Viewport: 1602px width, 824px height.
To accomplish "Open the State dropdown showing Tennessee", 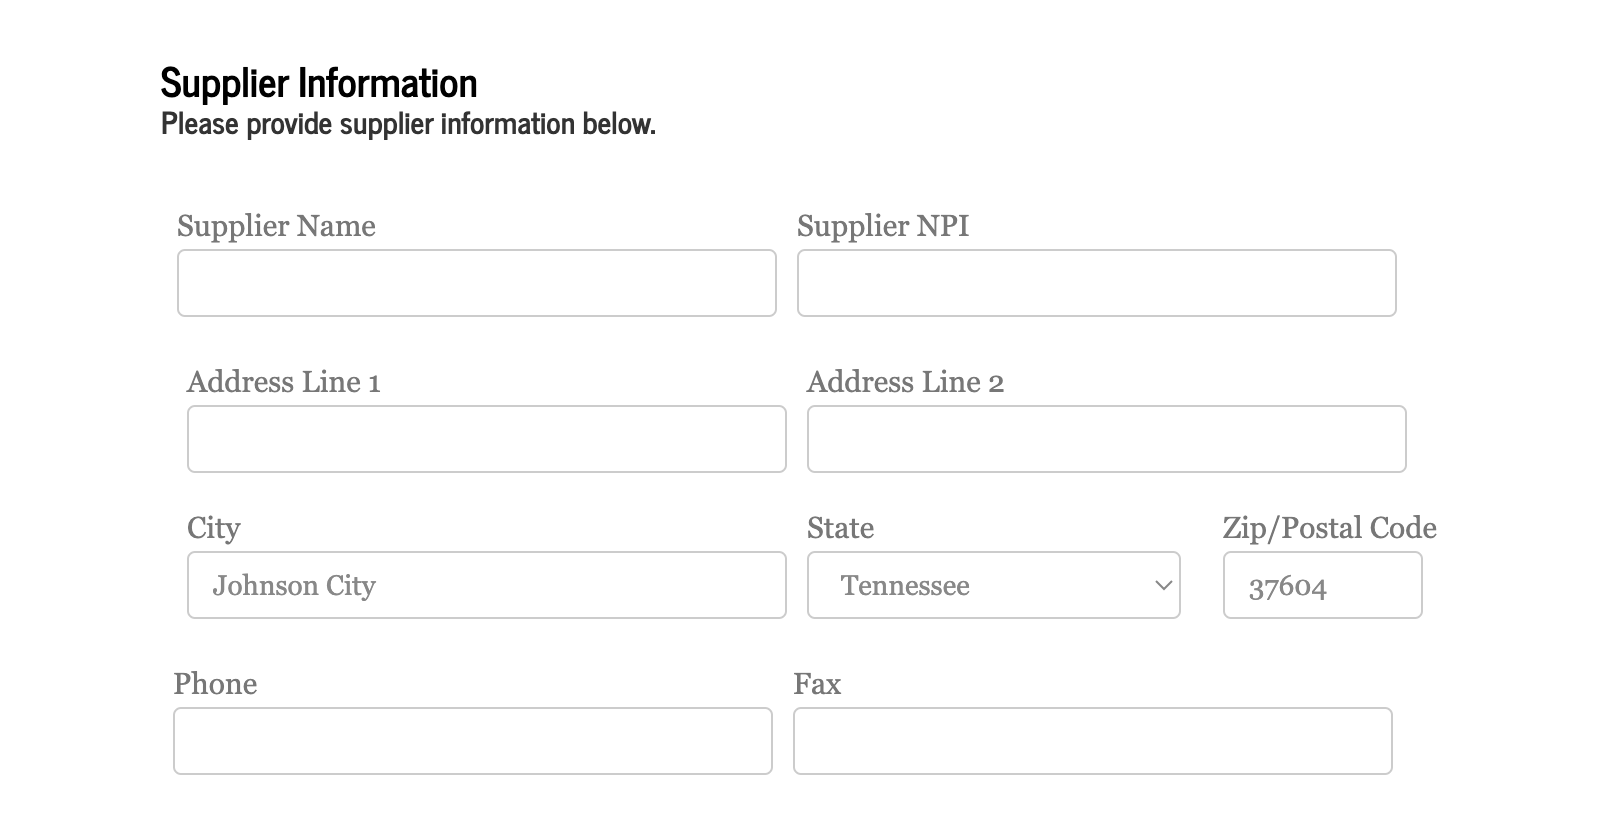I will tap(993, 585).
